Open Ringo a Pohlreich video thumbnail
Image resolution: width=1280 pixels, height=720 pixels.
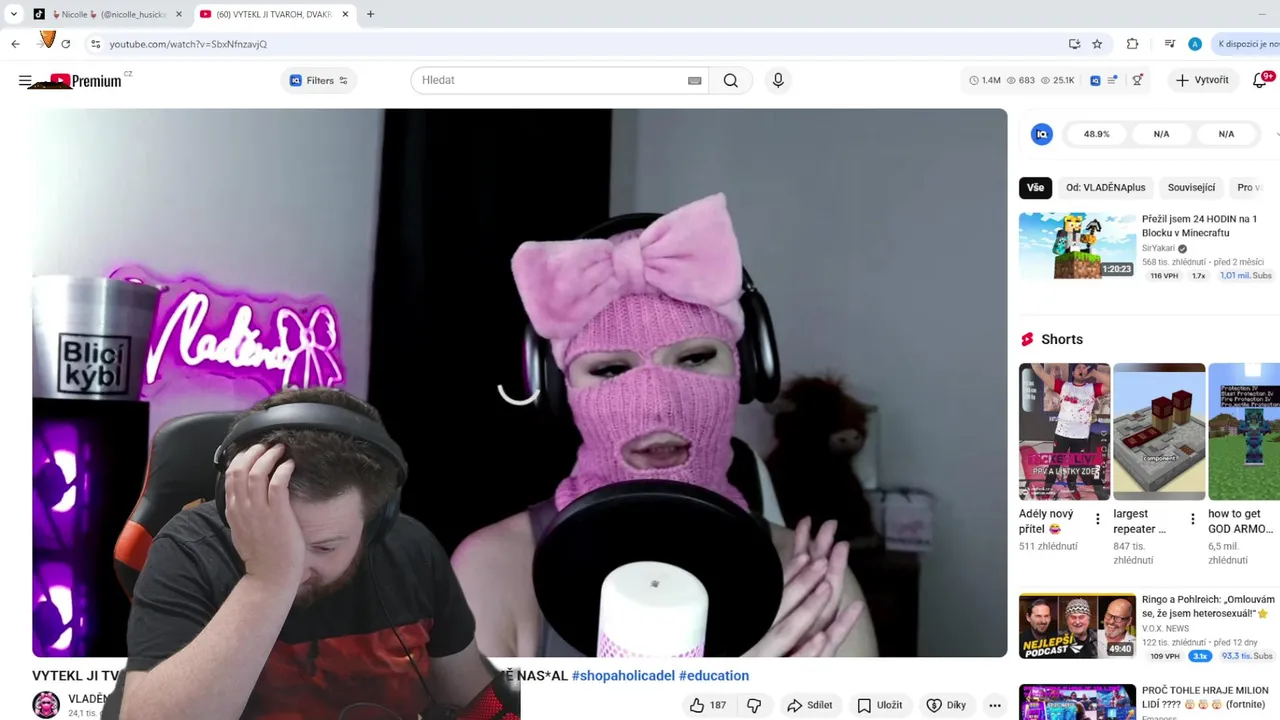1077,626
